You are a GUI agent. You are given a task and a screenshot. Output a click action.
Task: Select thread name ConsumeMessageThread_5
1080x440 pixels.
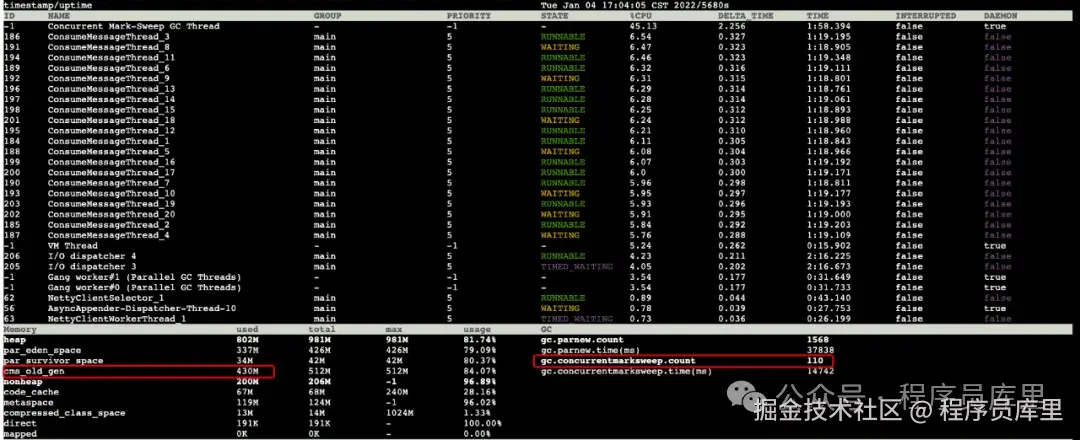pos(108,151)
